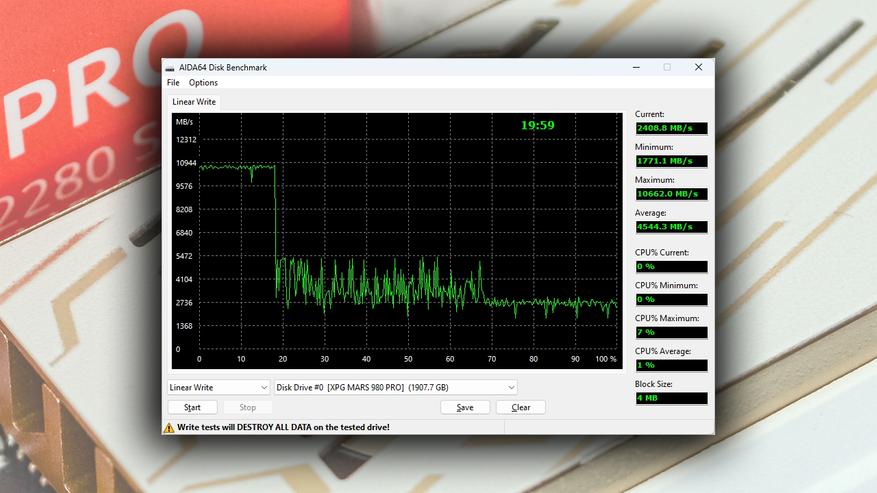Close the AIDA64 Disk Benchmark window
The image size is (877, 493).
(699, 67)
